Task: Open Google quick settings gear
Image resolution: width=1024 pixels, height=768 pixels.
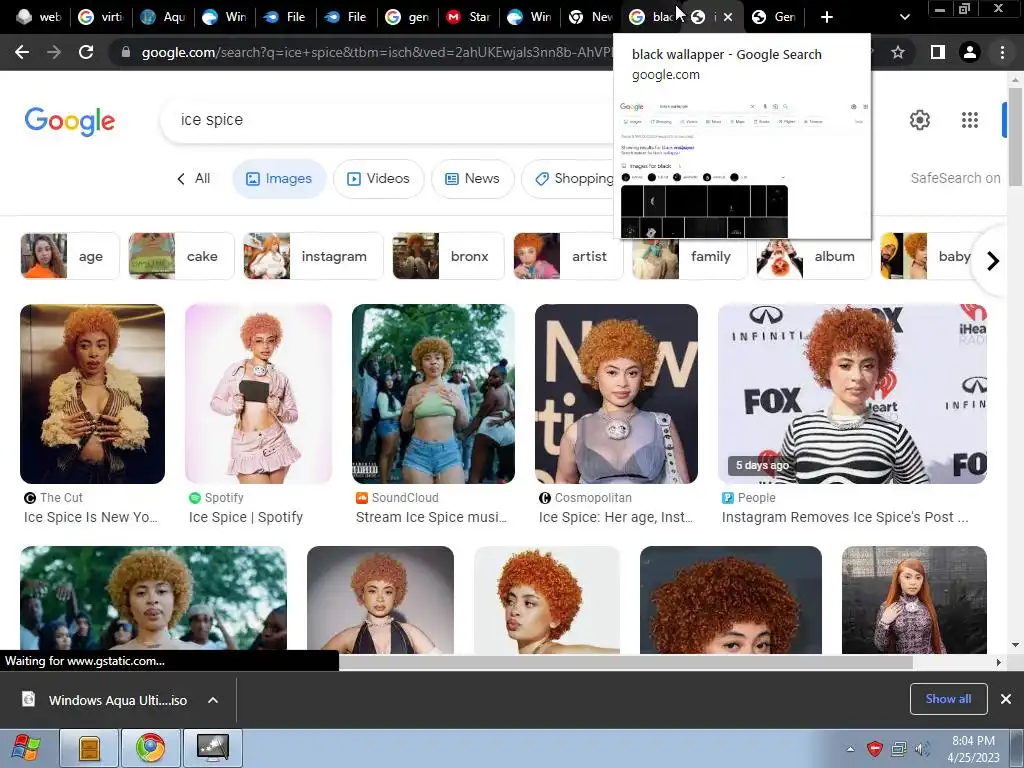Action: click(x=920, y=120)
